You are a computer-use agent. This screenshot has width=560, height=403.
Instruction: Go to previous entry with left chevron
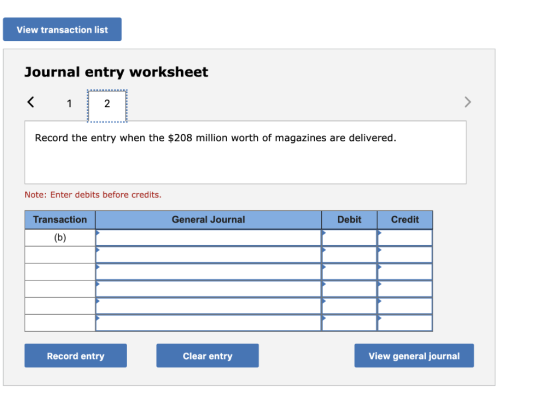pos(31,102)
